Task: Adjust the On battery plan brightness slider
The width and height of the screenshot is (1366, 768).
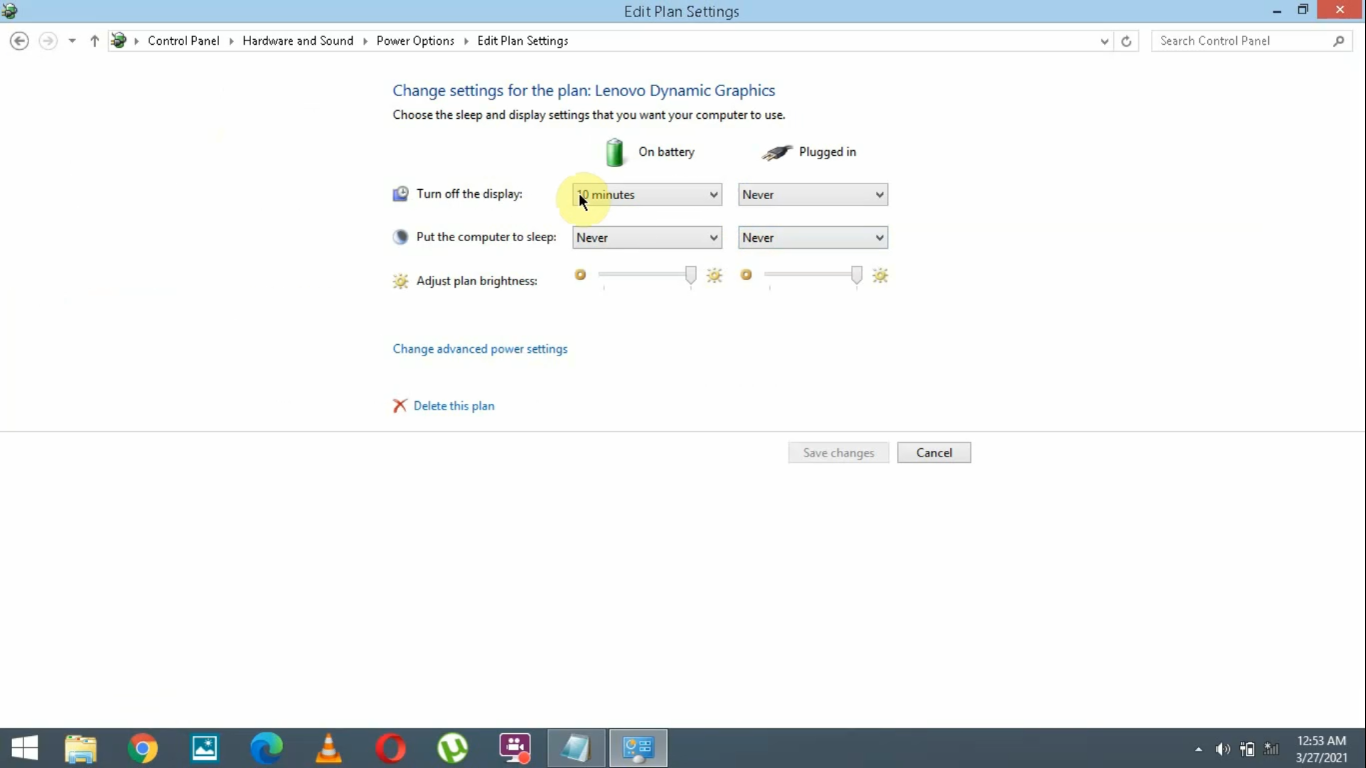Action: pyautogui.click(x=690, y=275)
